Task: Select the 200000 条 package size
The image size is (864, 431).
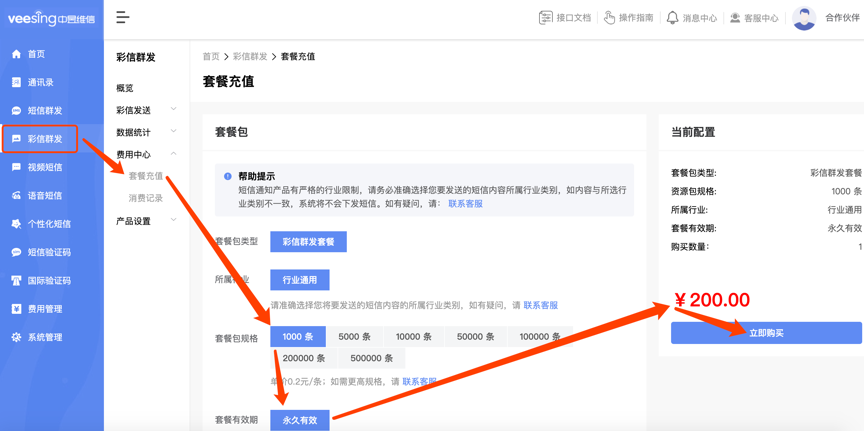Action: coord(304,358)
